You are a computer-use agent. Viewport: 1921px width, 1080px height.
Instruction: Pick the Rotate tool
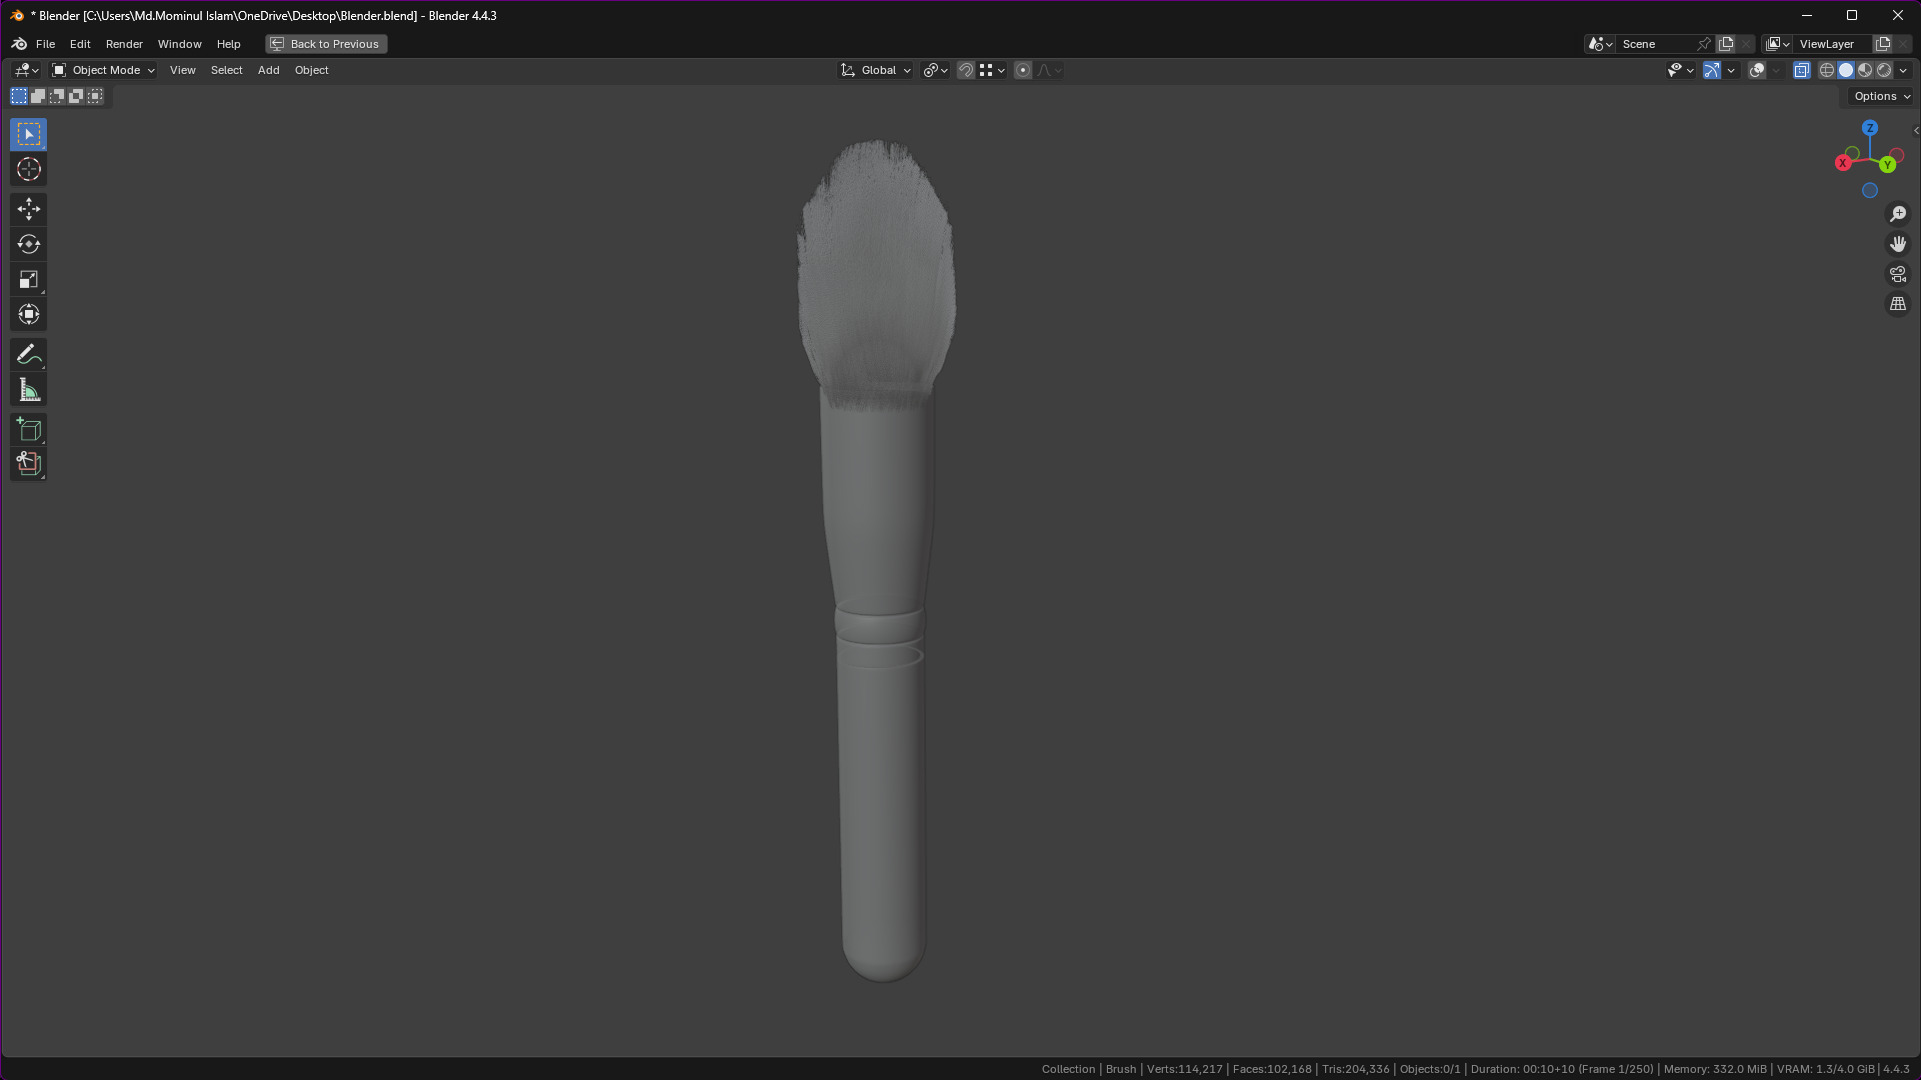pyautogui.click(x=28, y=244)
